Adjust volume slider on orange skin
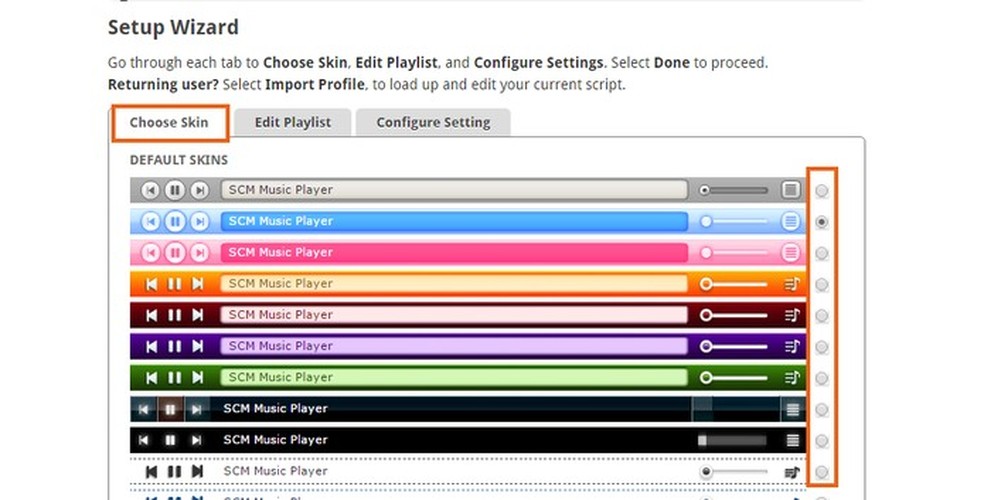 [734, 284]
